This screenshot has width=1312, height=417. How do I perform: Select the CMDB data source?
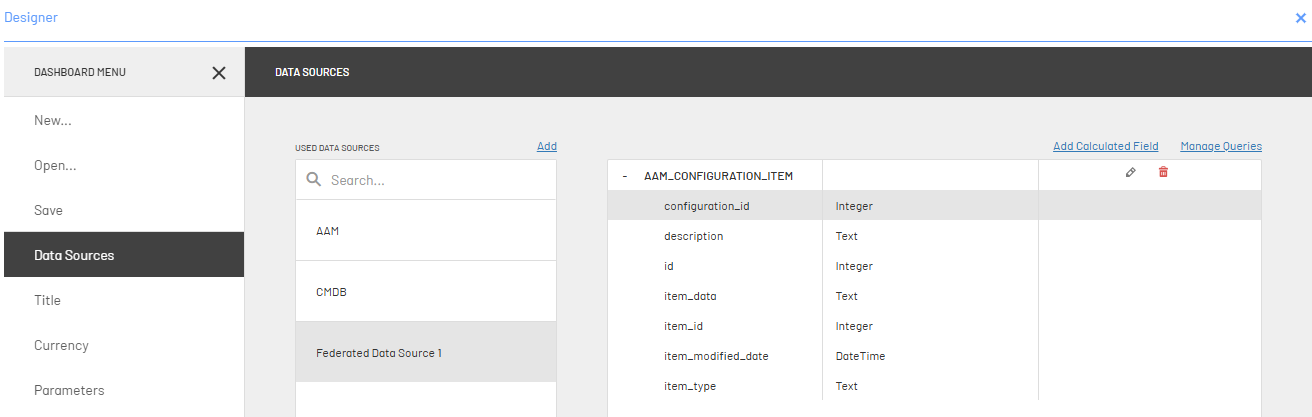tap(426, 291)
